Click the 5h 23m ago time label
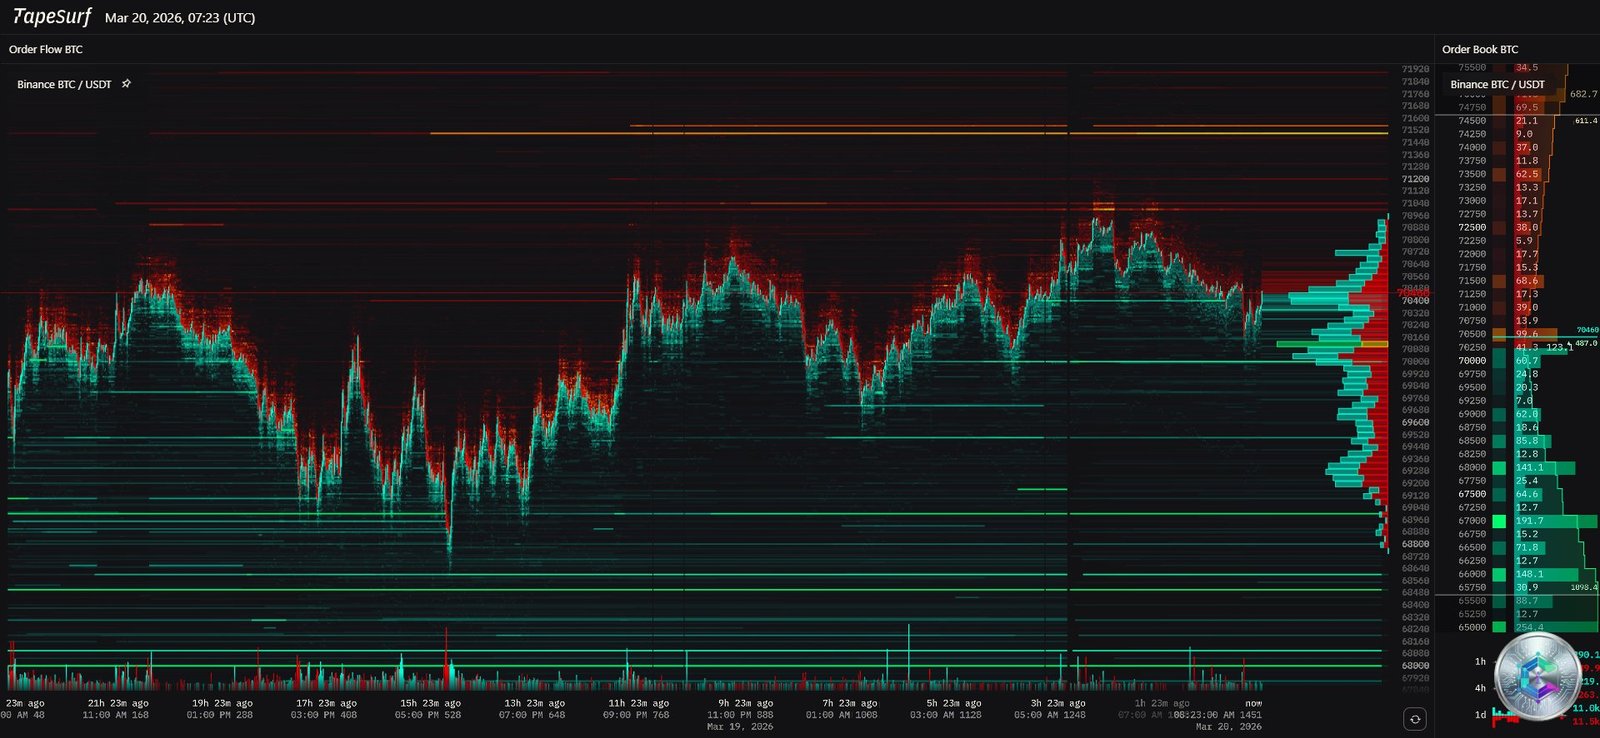The width and height of the screenshot is (1600, 738). 954,703
